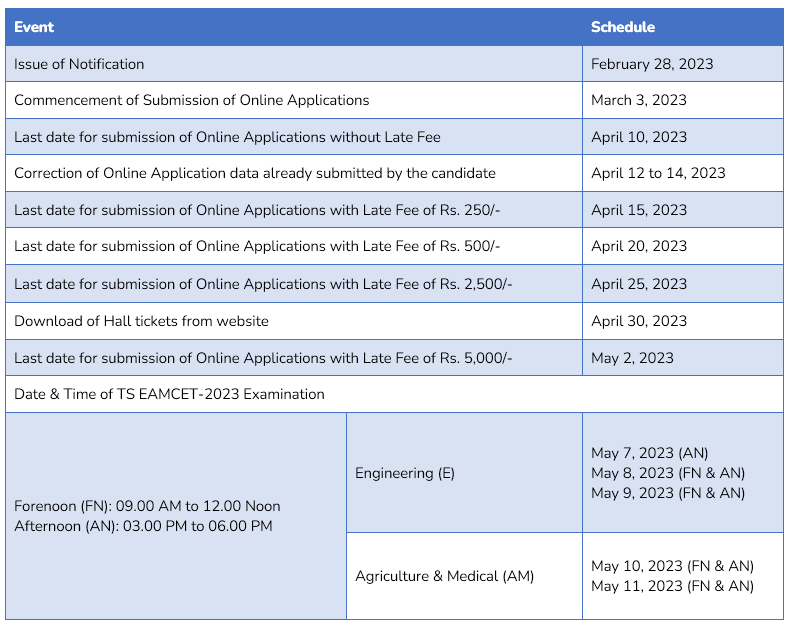
Task: Select the 'April 15, 2023' date cell
Action: point(683,210)
